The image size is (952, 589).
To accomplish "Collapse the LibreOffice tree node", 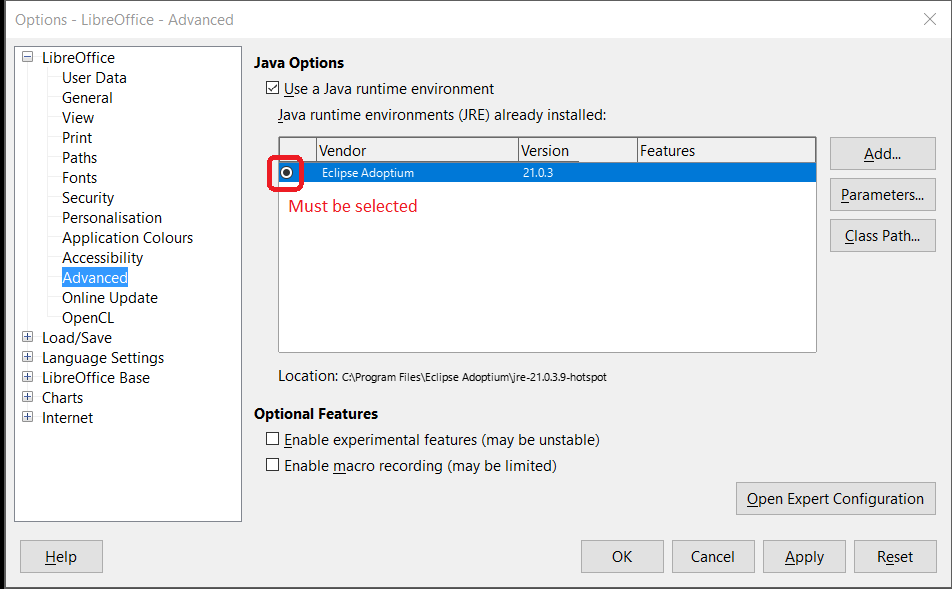I will point(27,57).
